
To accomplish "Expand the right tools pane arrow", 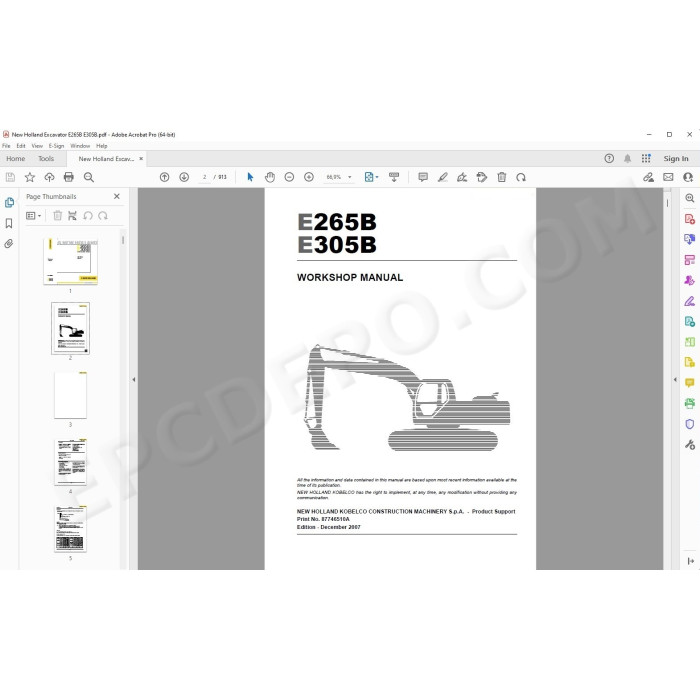I will (675, 379).
